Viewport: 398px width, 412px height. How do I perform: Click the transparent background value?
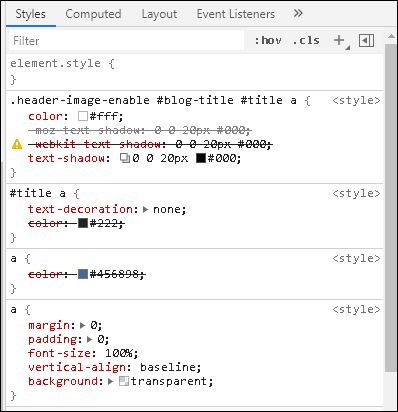coord(168,381)
